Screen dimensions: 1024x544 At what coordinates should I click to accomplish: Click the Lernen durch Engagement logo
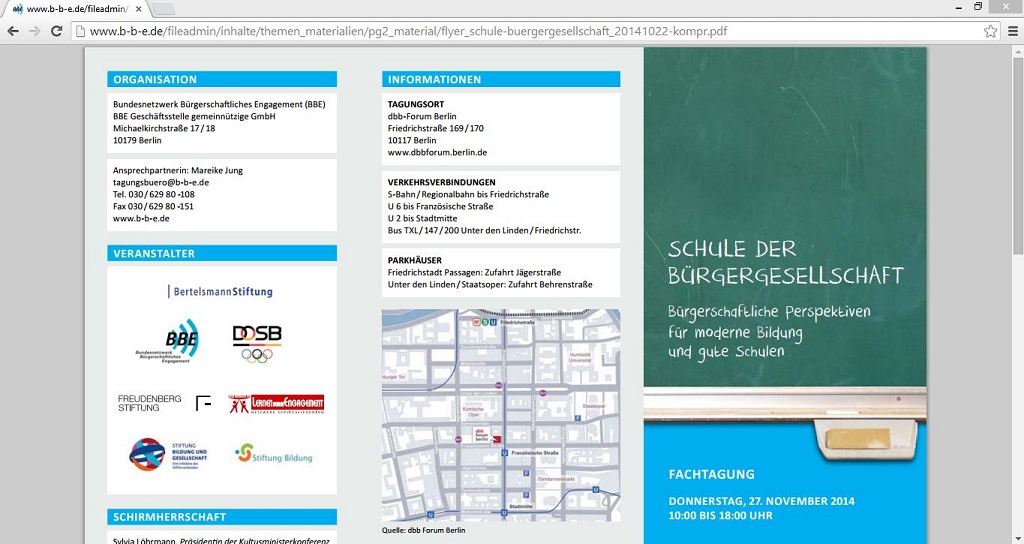[276, 404]
